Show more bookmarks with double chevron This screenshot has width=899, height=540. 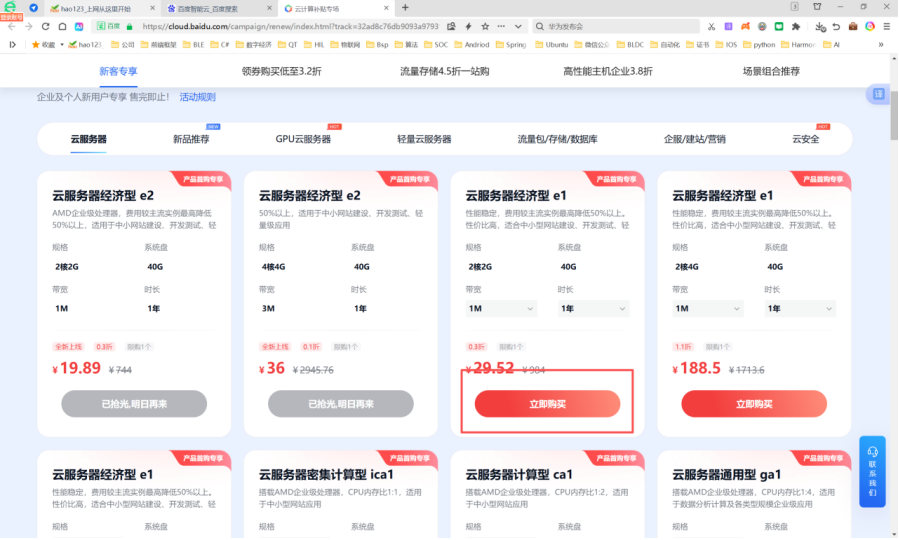pyautogui.click(x=881, y=44)
